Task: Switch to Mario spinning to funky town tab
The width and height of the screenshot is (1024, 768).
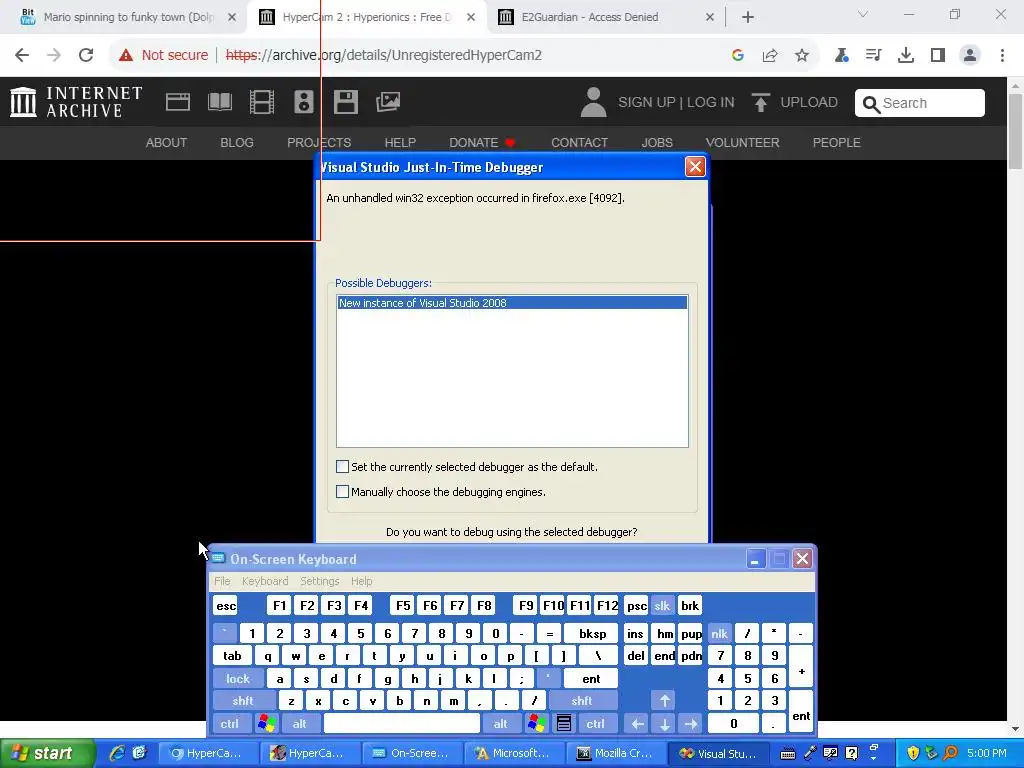Action: (x=129, y=17)
